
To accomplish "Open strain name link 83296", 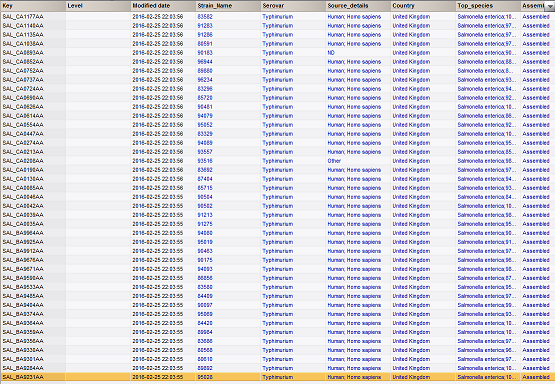I will click(205, 89).
